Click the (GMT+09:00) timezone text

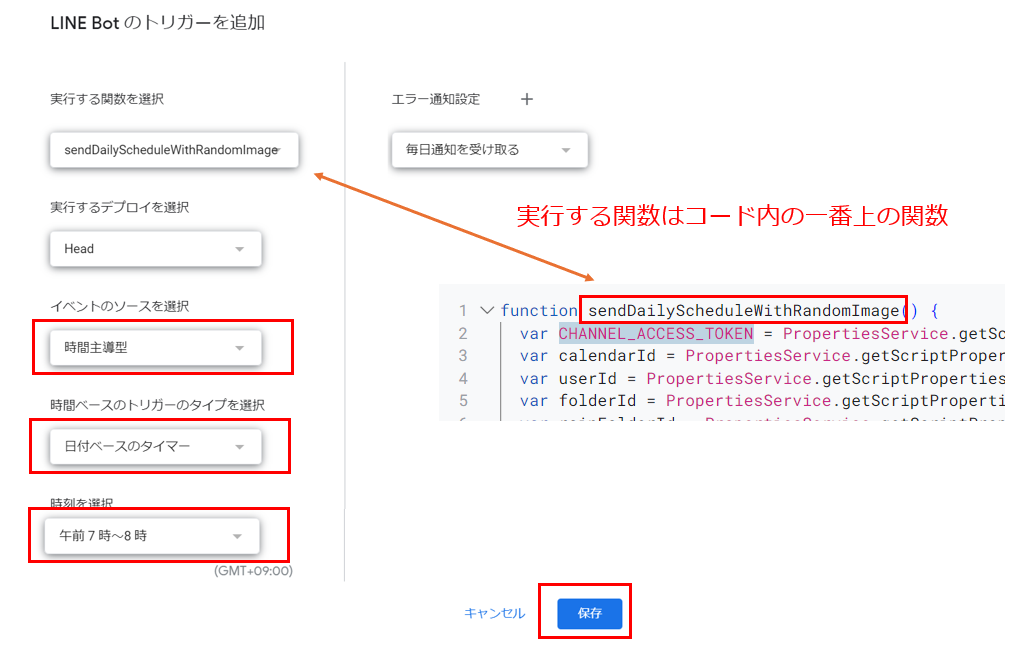253,571
